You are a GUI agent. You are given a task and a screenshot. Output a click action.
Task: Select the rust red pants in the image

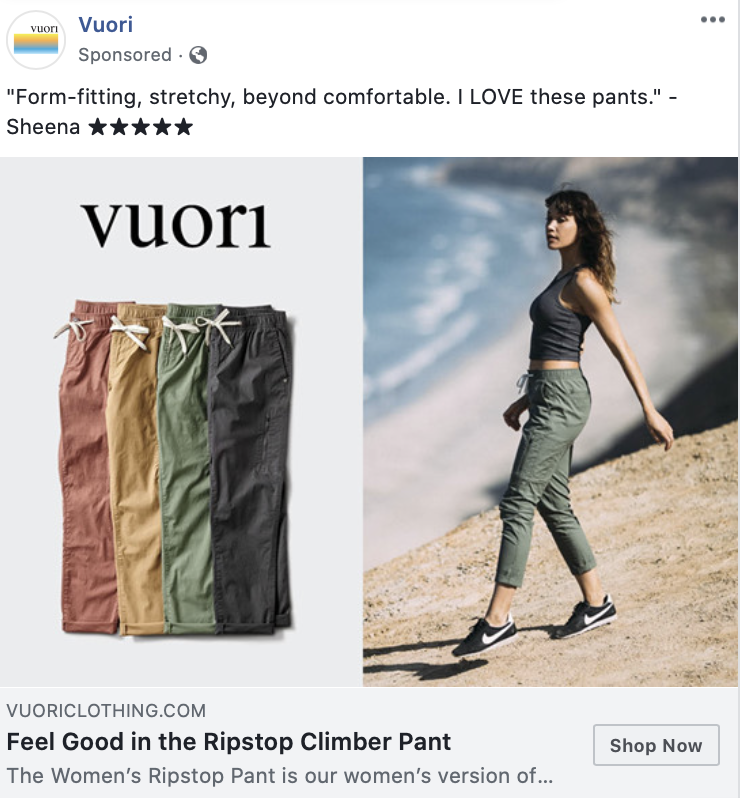pos(84,468)
